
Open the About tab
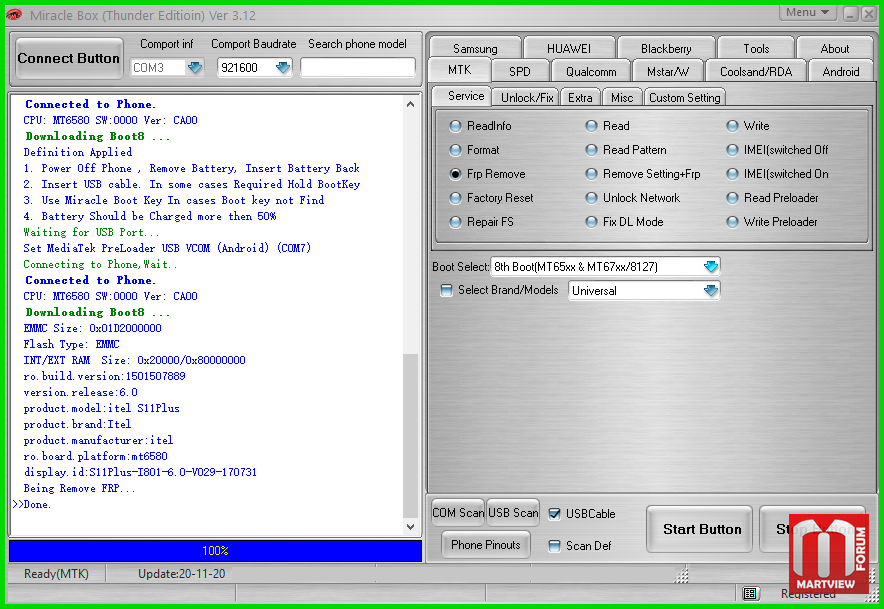[834, 48]
